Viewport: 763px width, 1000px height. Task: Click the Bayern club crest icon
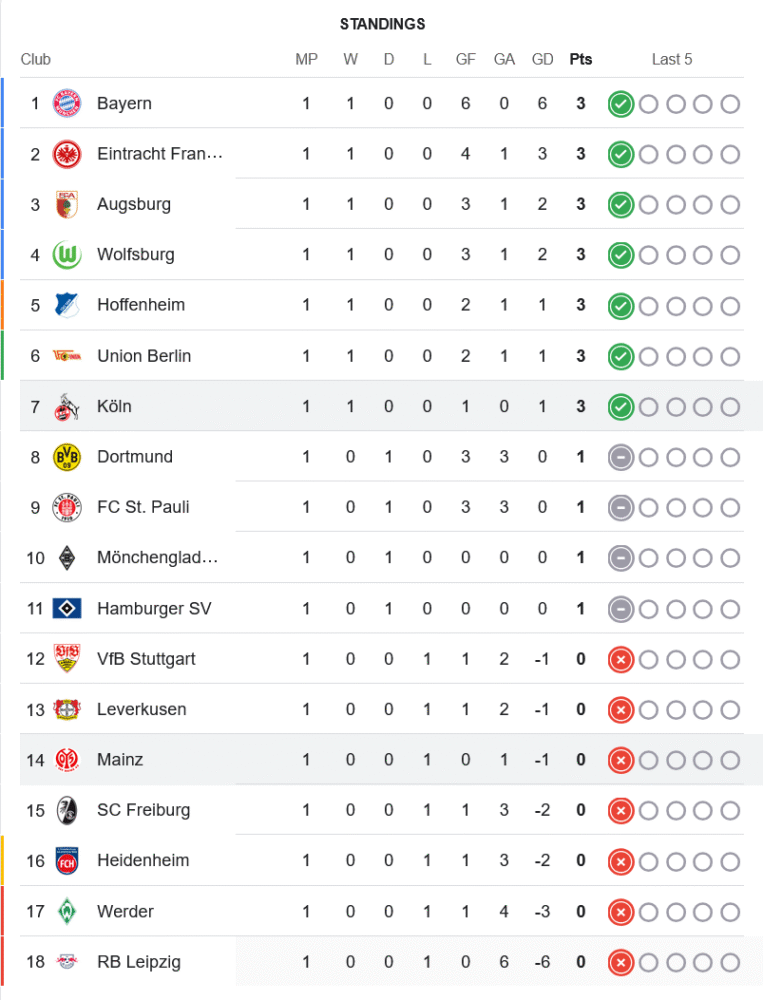(67, 103)
